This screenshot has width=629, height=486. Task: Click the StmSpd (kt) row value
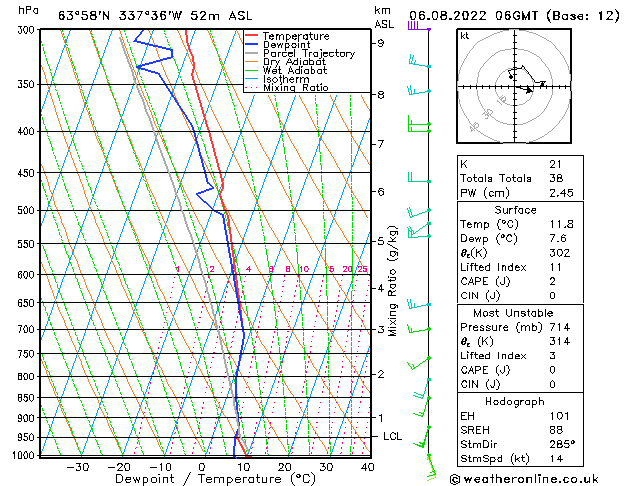[554, 458]
